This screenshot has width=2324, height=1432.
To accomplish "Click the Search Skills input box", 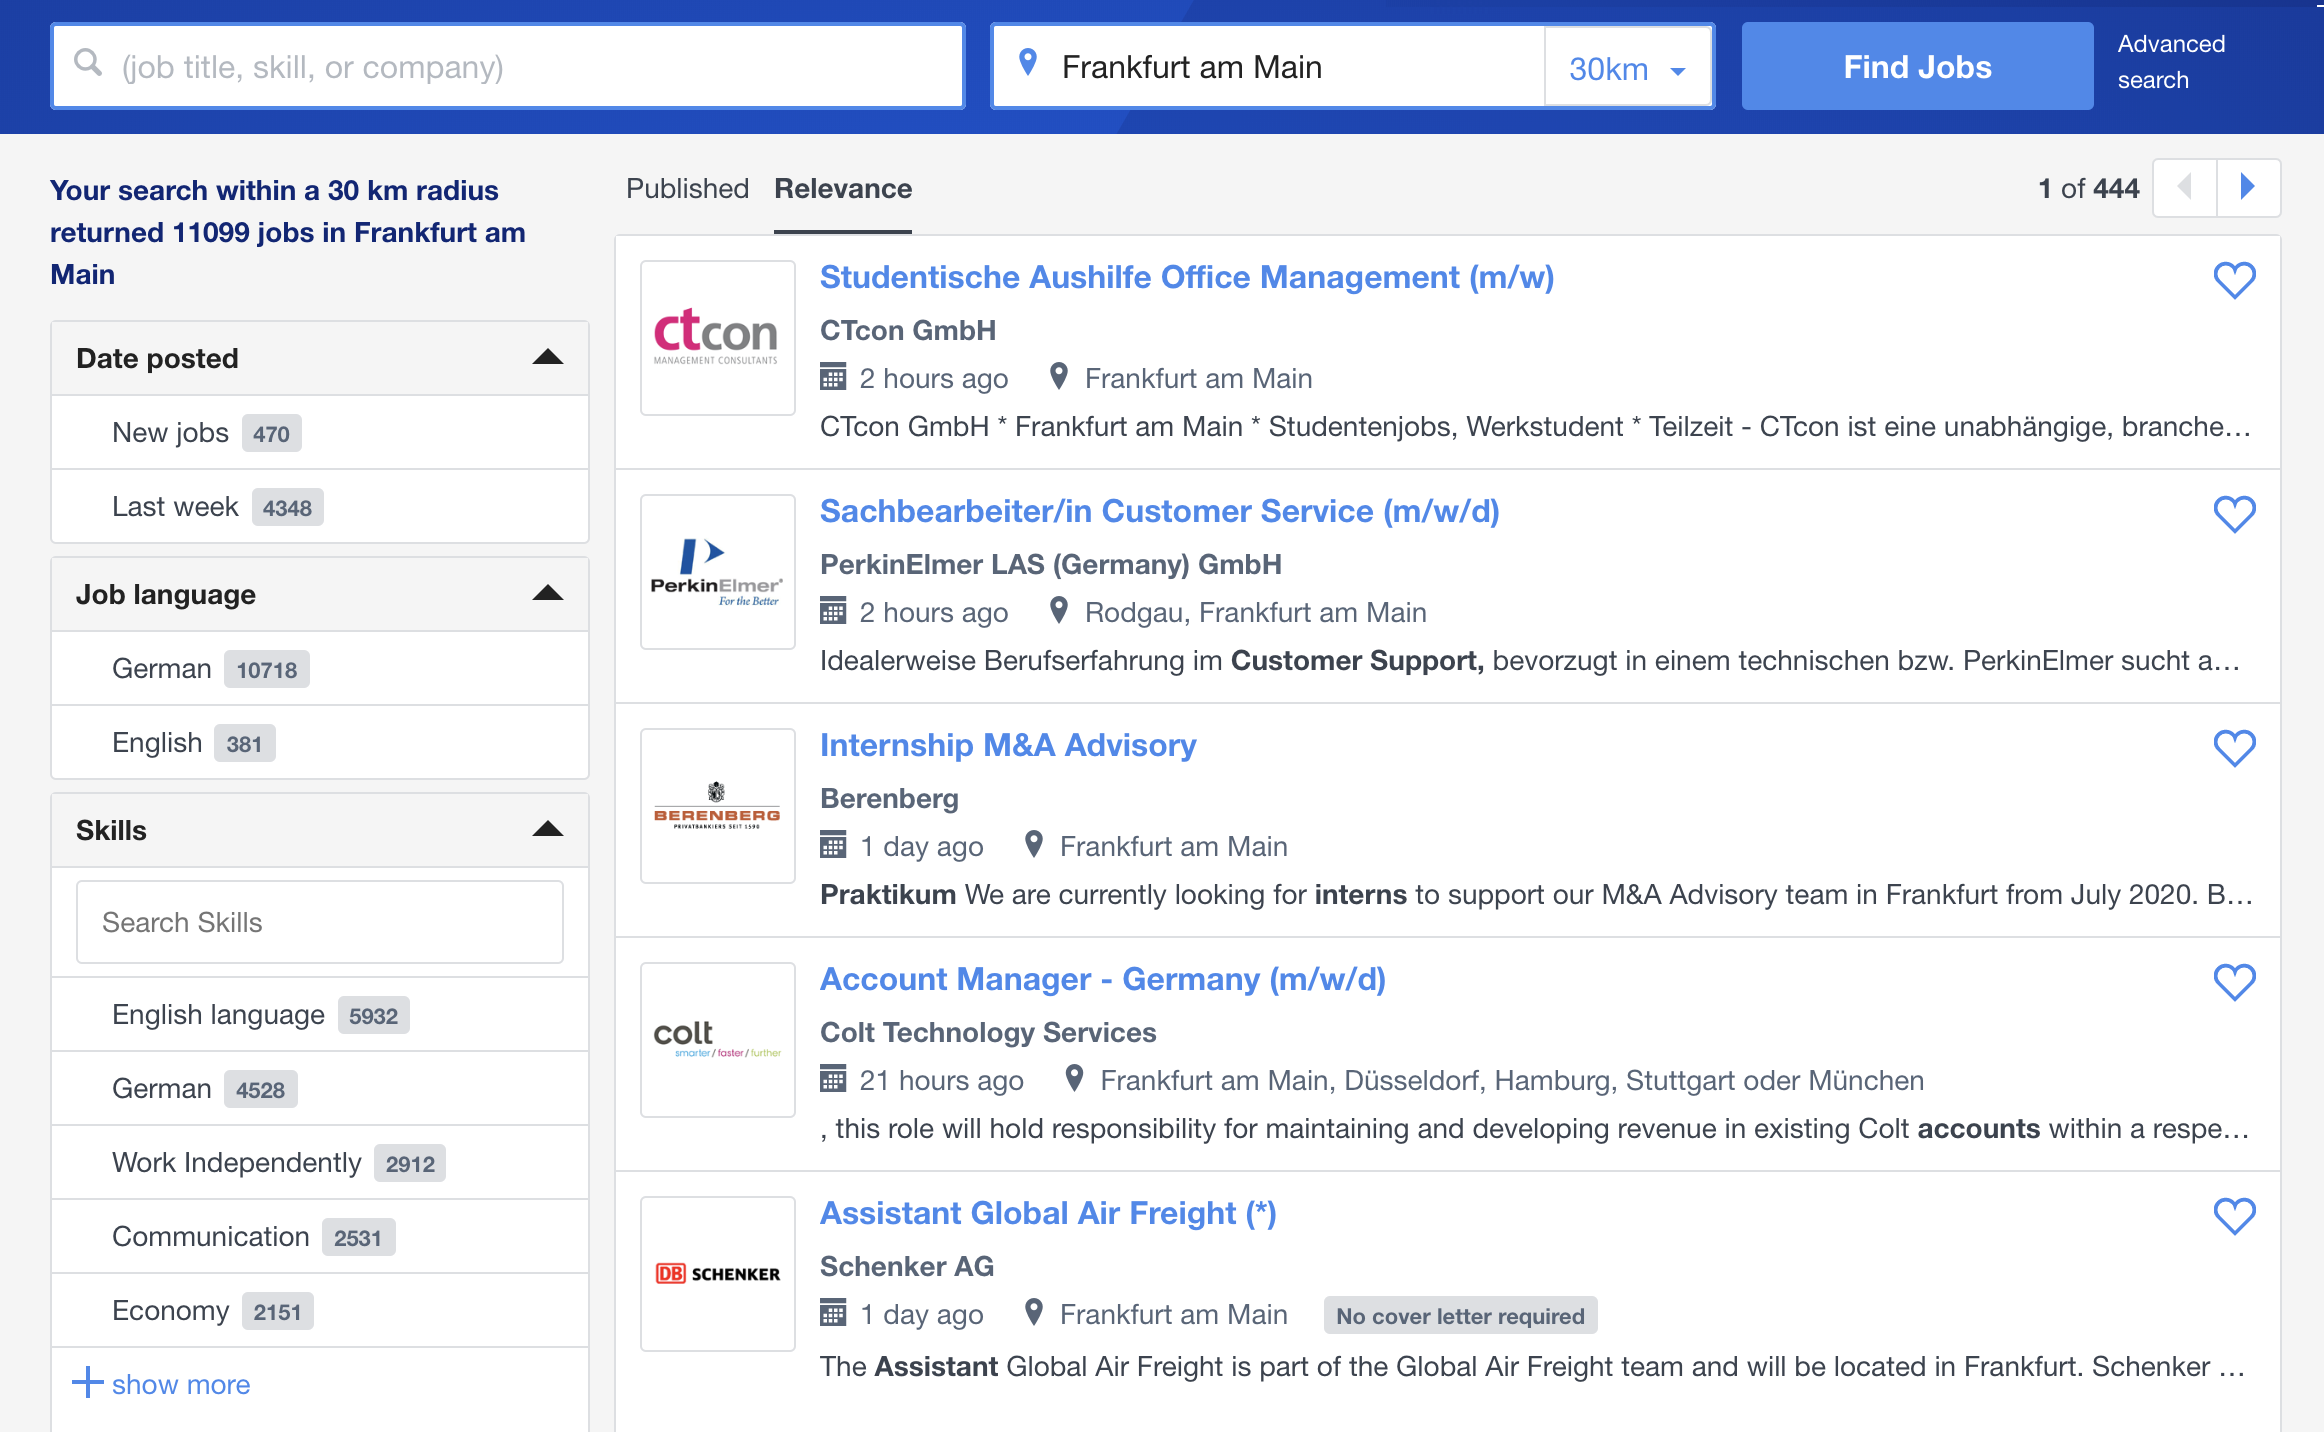I will 320,922.
